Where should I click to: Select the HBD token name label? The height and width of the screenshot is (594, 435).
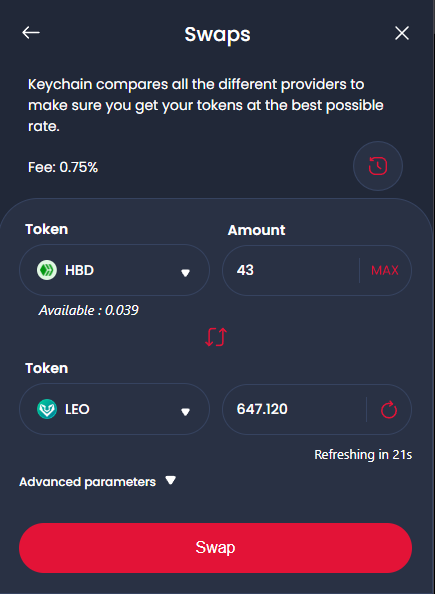[80, 270]
